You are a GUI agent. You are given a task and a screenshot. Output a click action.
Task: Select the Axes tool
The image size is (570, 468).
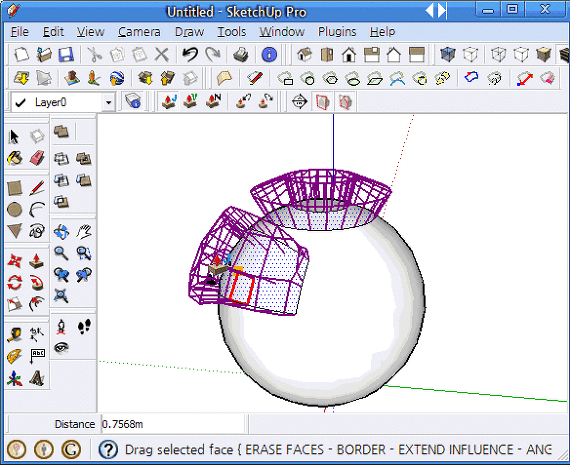15,378
